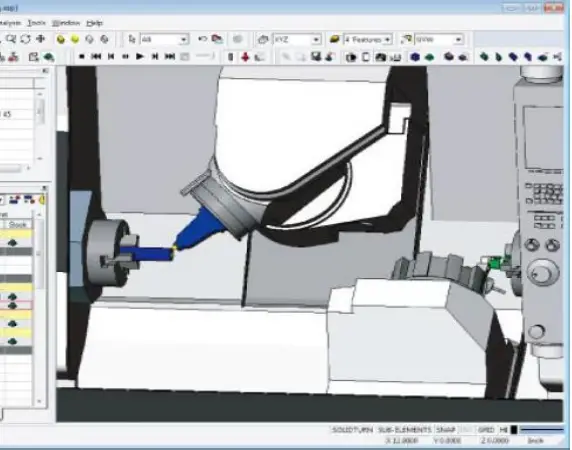Open the Window menu
The image size is (572, 450).
[x=66, y=23]
